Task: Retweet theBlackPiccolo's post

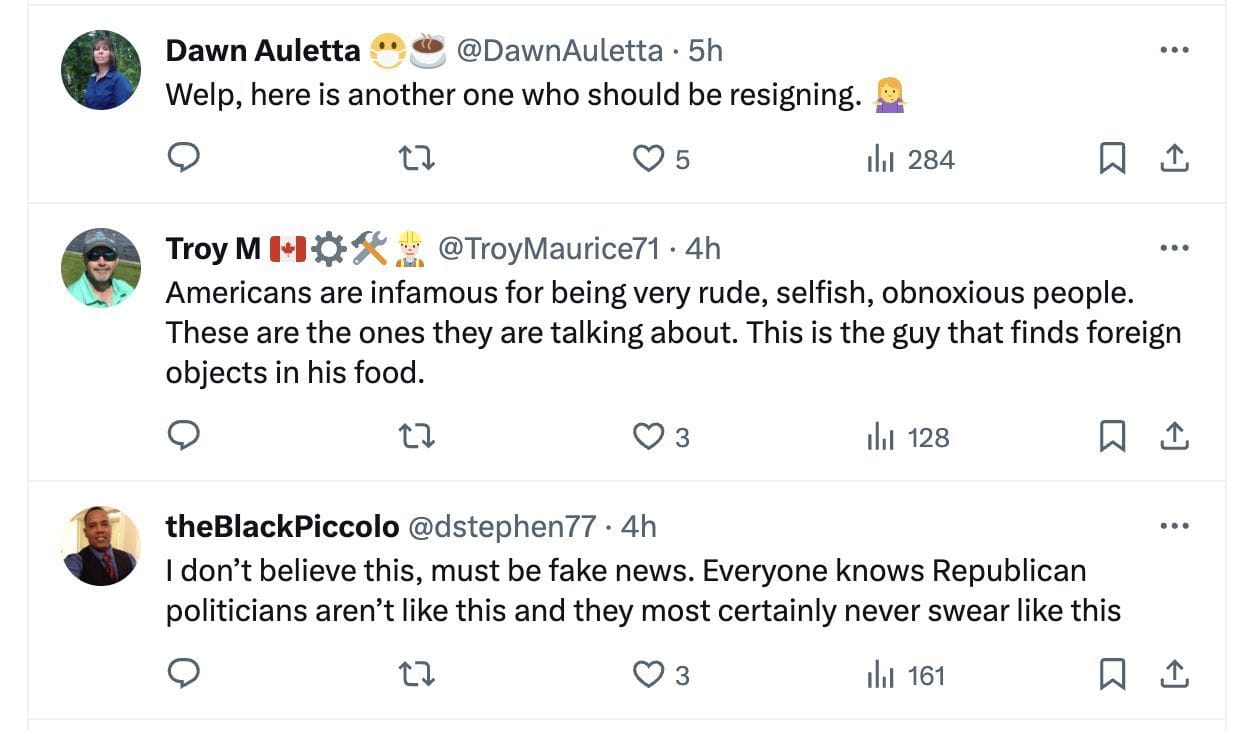Action: 418,674
